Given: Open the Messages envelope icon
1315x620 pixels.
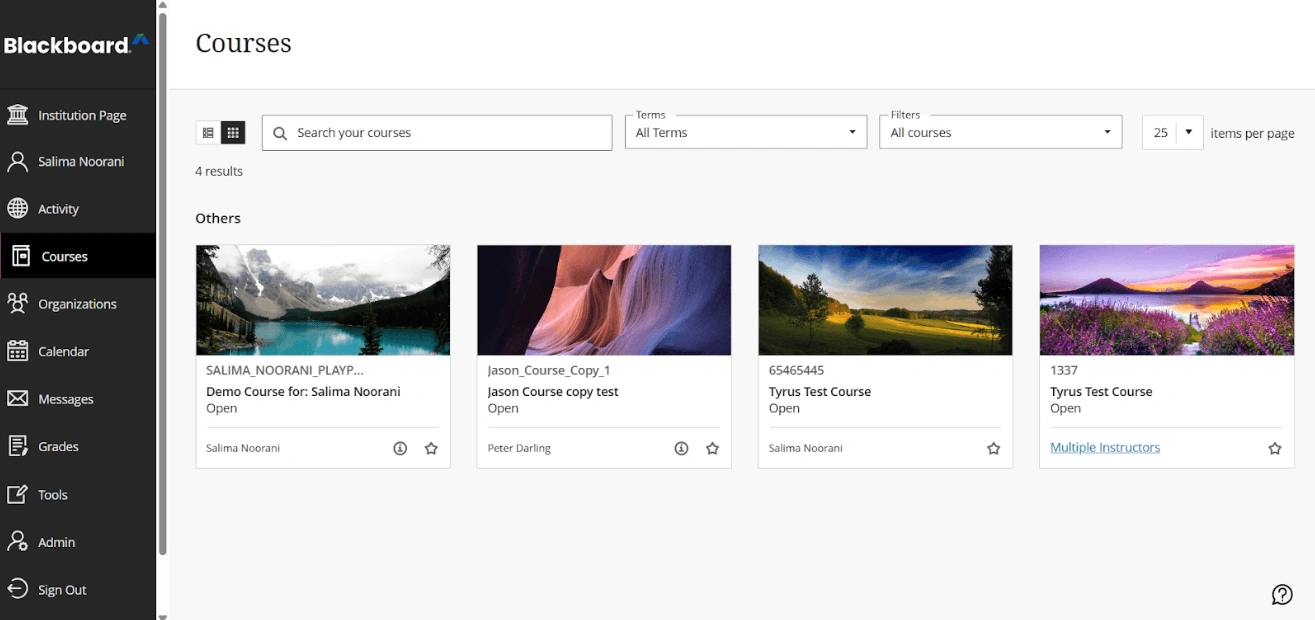Looking at the screenshot, I should coord(17,399).
